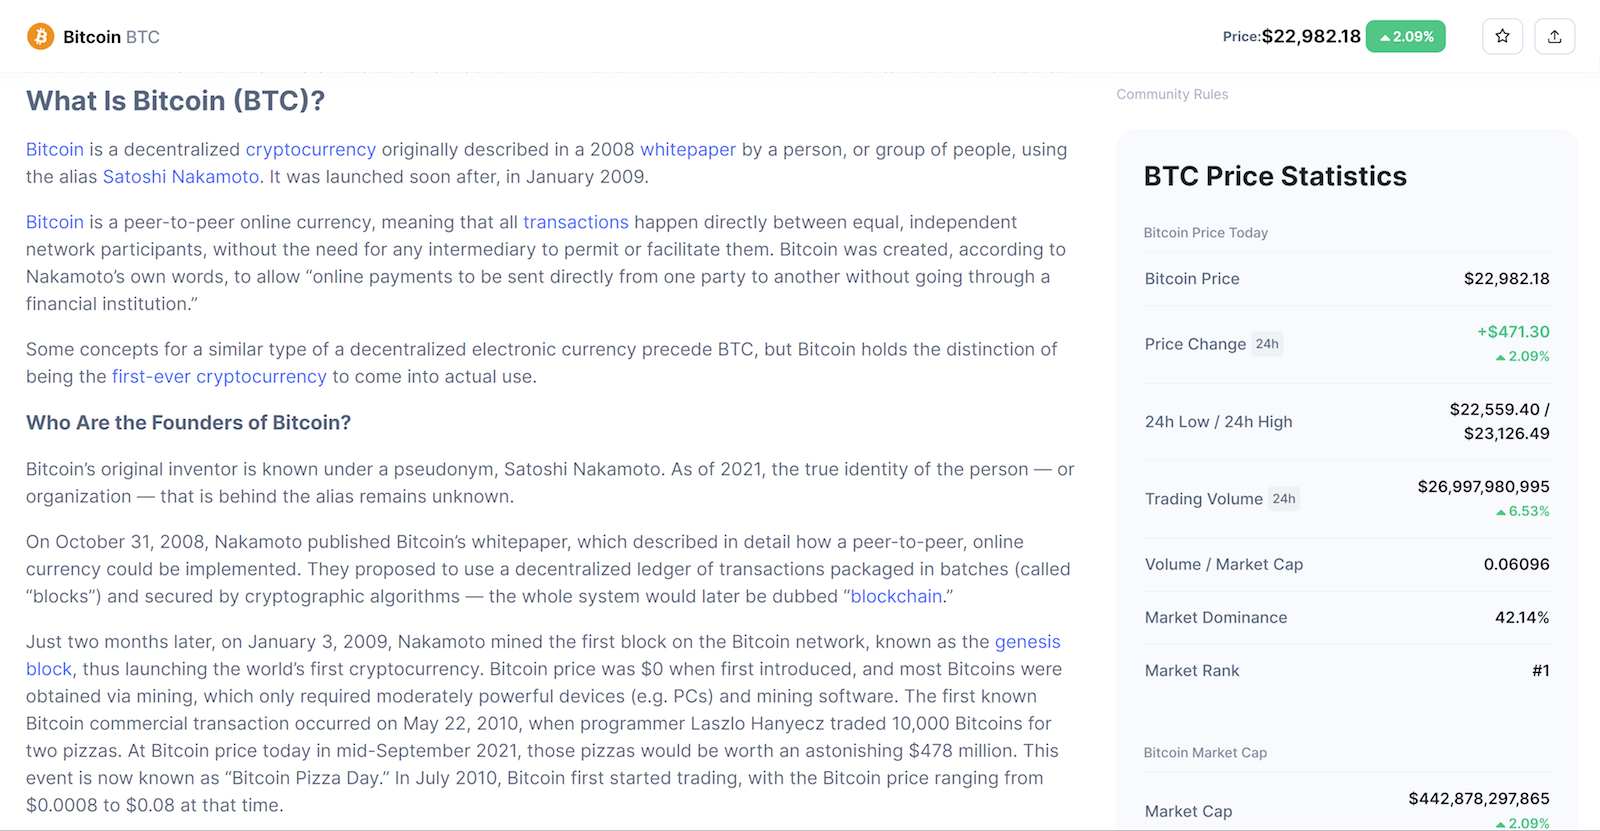Click the Market Rank #1 value
1600x831 pixels.
[x=1540, y=671]
